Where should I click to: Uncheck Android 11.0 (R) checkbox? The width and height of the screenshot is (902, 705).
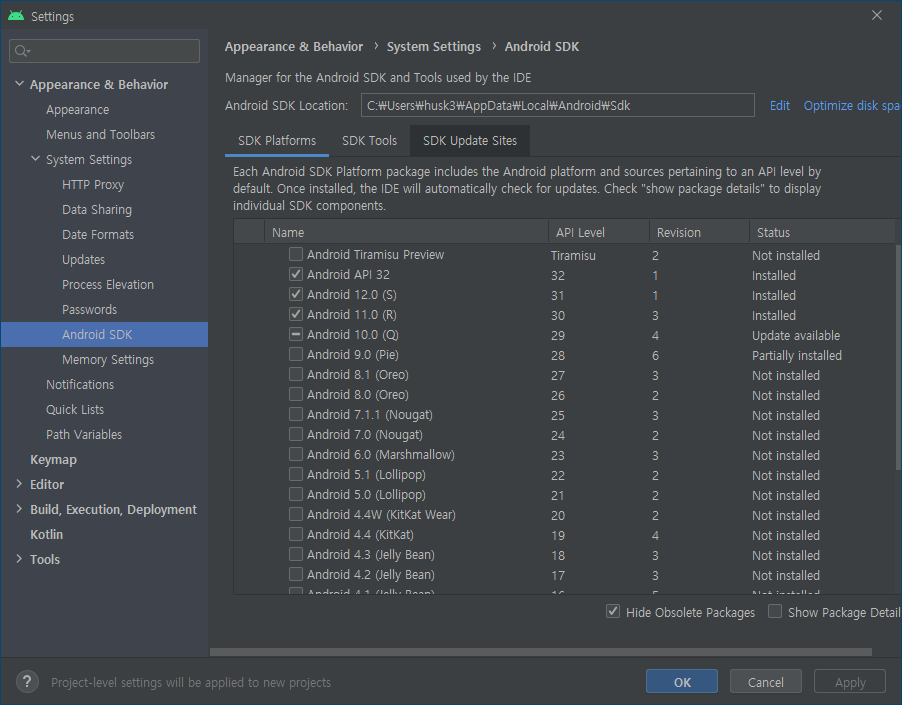tap(296, 315)
